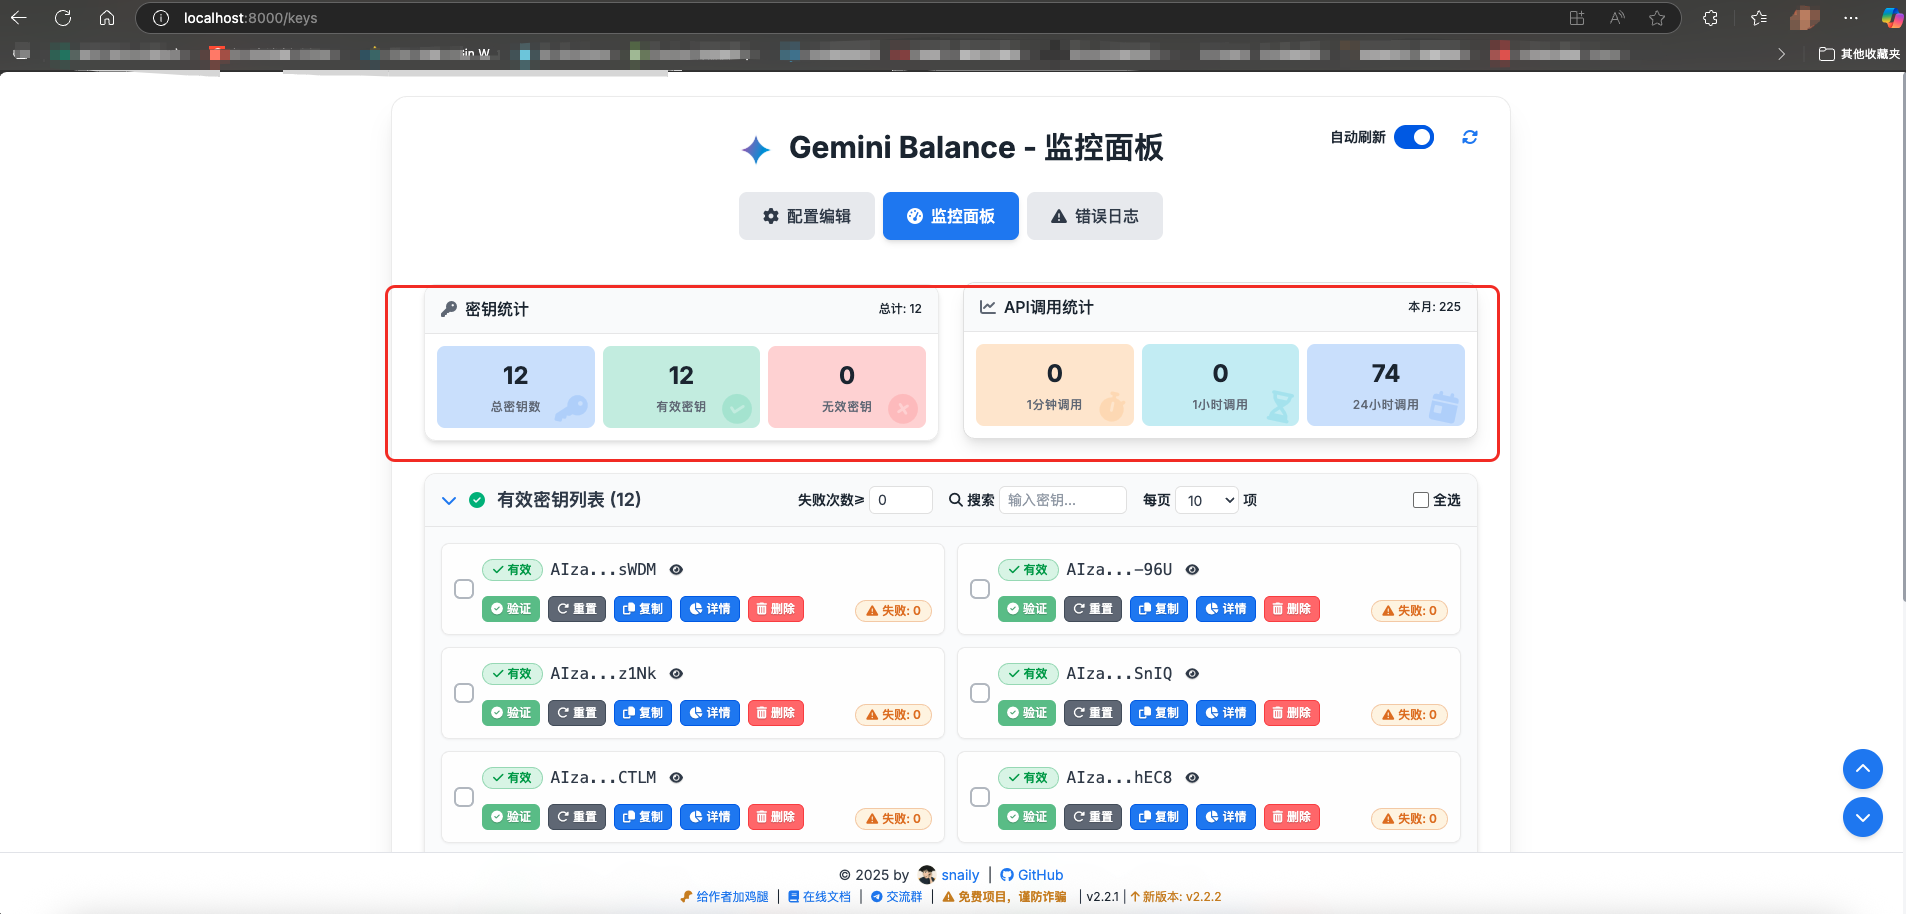Verify key AIza...SnIQ
Viewport: 1906px width, 914px height.
point(1027,713)
